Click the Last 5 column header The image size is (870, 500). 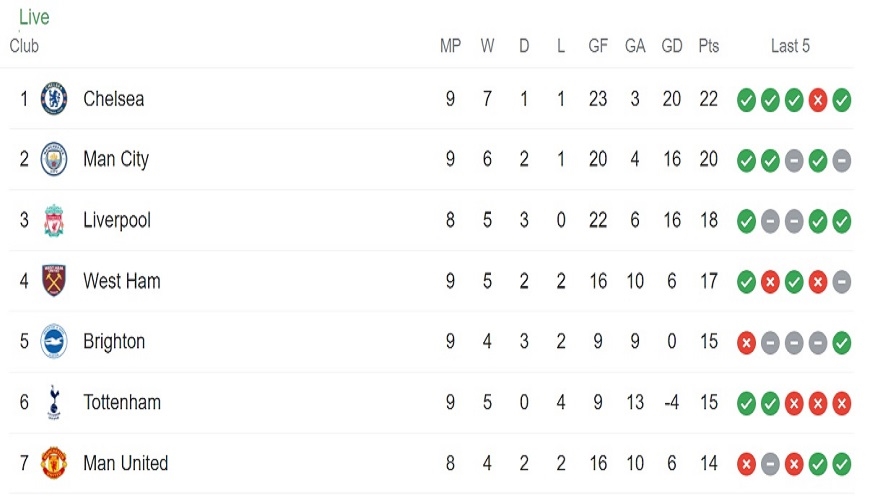[790, 46]
